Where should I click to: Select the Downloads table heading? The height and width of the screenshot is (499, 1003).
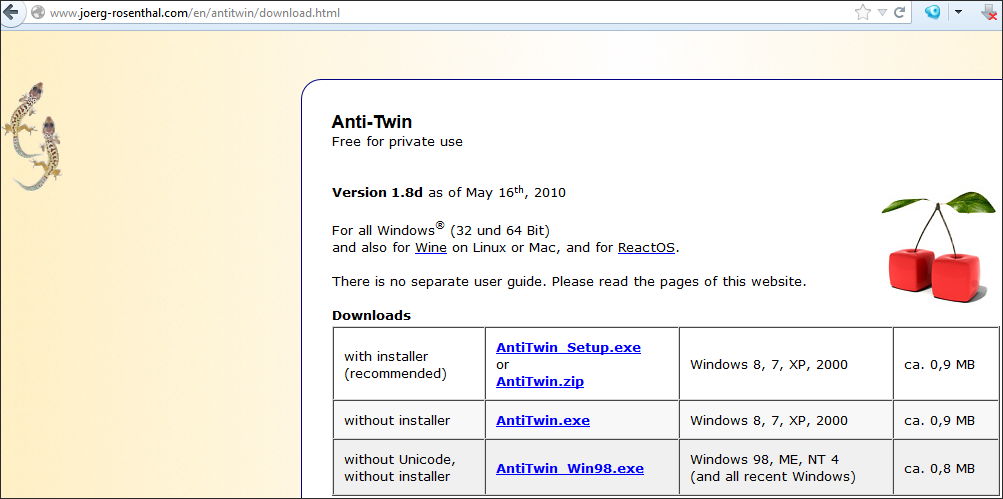(371, 315)
